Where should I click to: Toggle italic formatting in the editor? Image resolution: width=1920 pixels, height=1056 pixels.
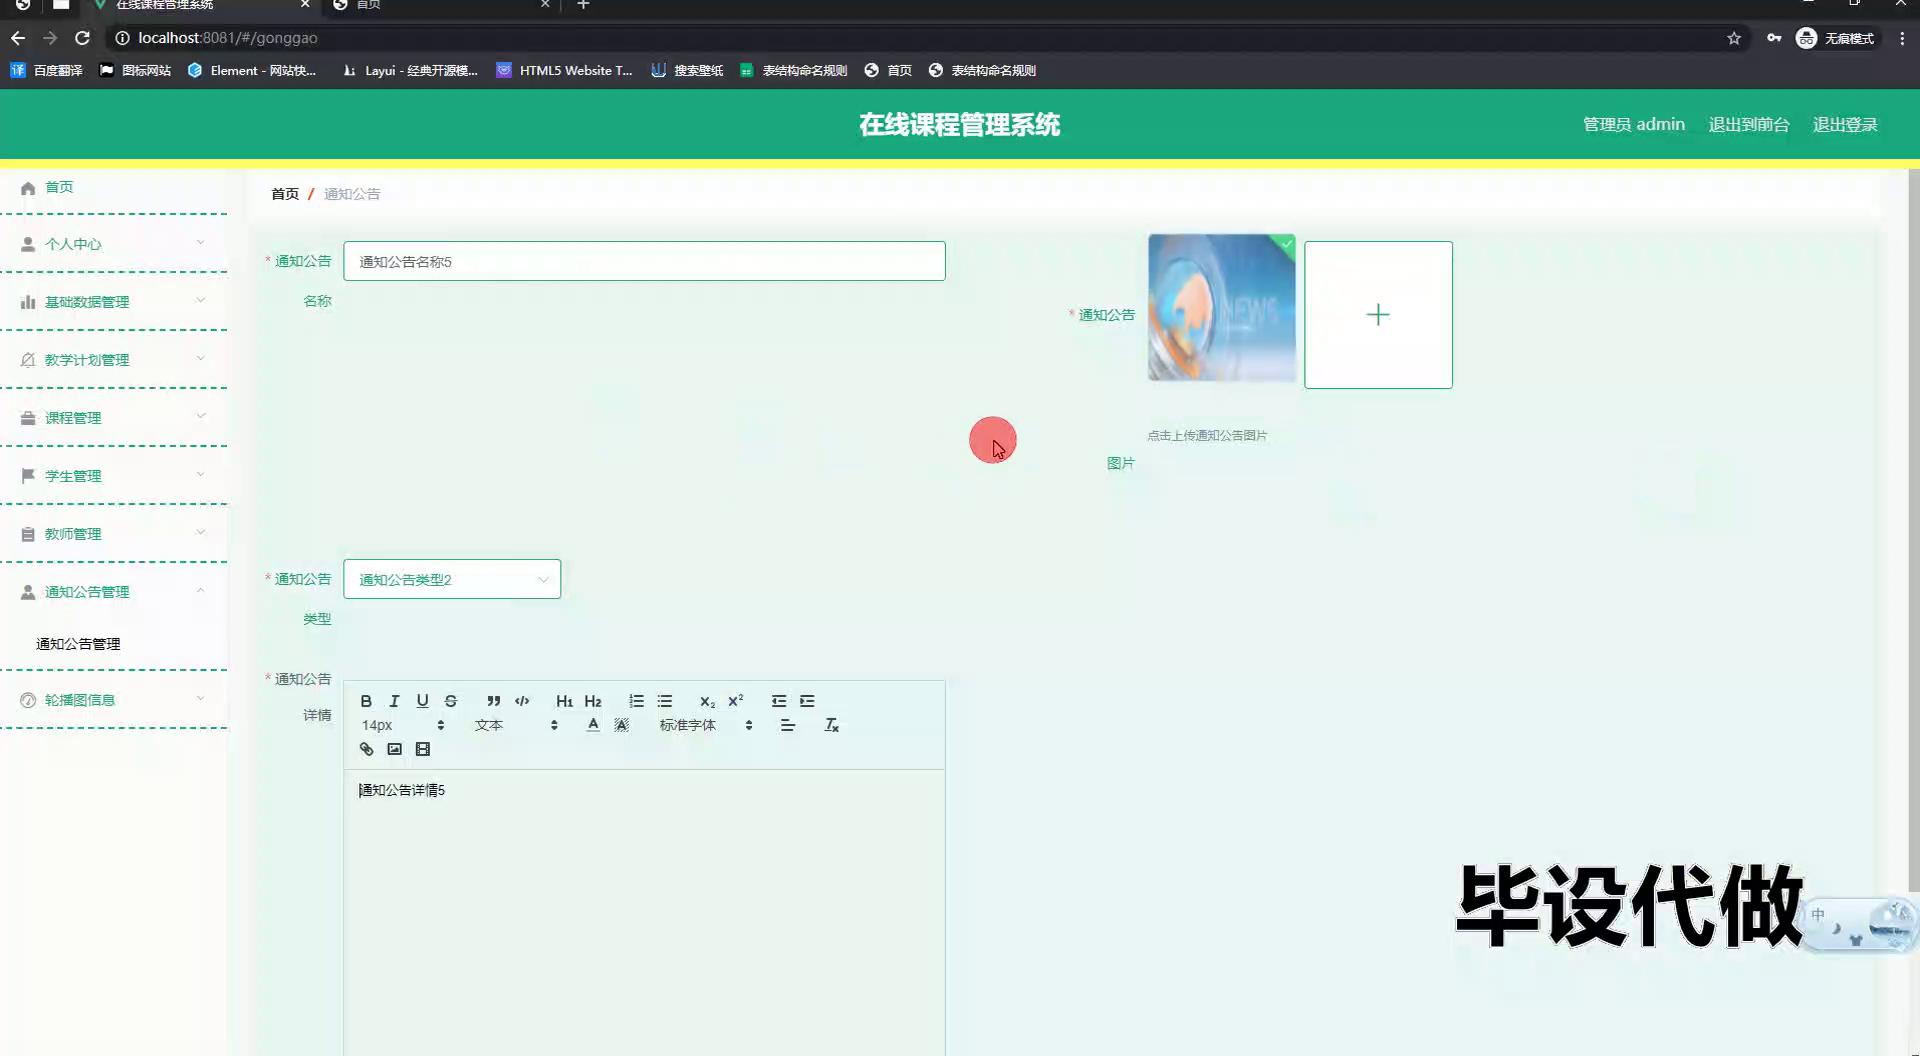click(x=394, y=701)
